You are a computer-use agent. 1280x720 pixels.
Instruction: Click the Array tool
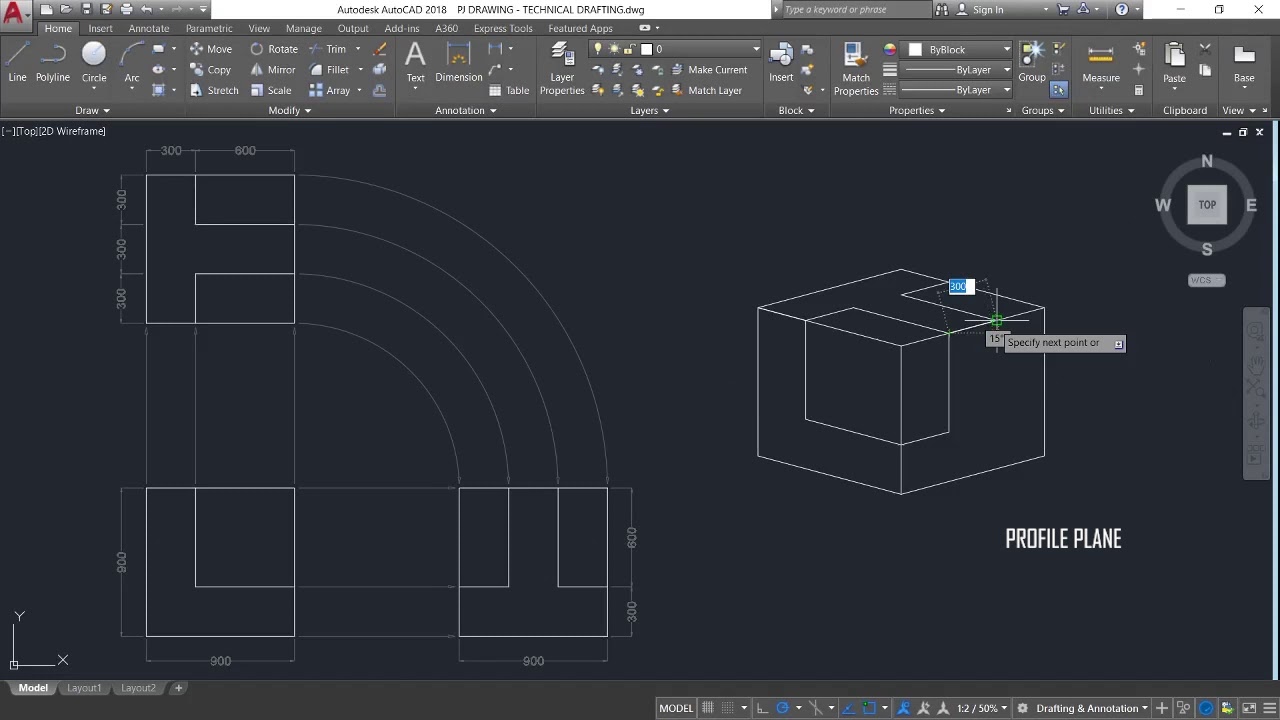[330, 90]
